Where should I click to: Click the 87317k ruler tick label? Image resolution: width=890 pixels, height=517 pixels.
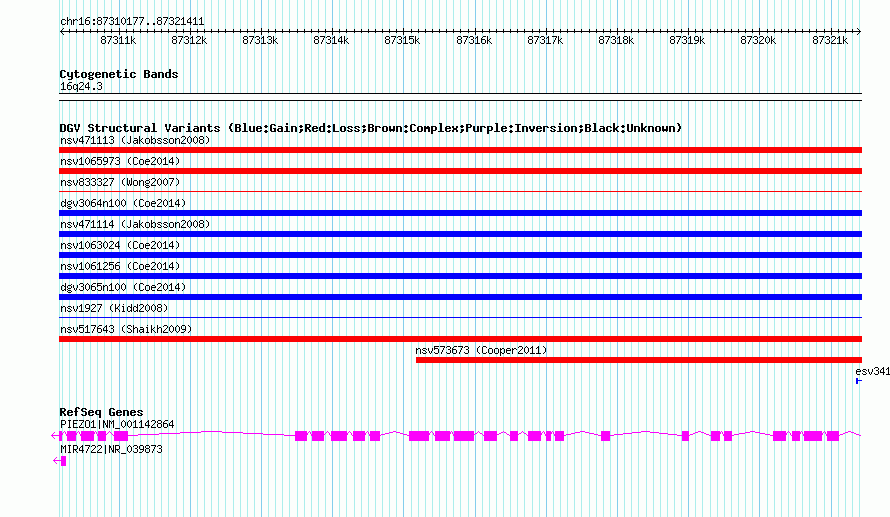[545, 40]
